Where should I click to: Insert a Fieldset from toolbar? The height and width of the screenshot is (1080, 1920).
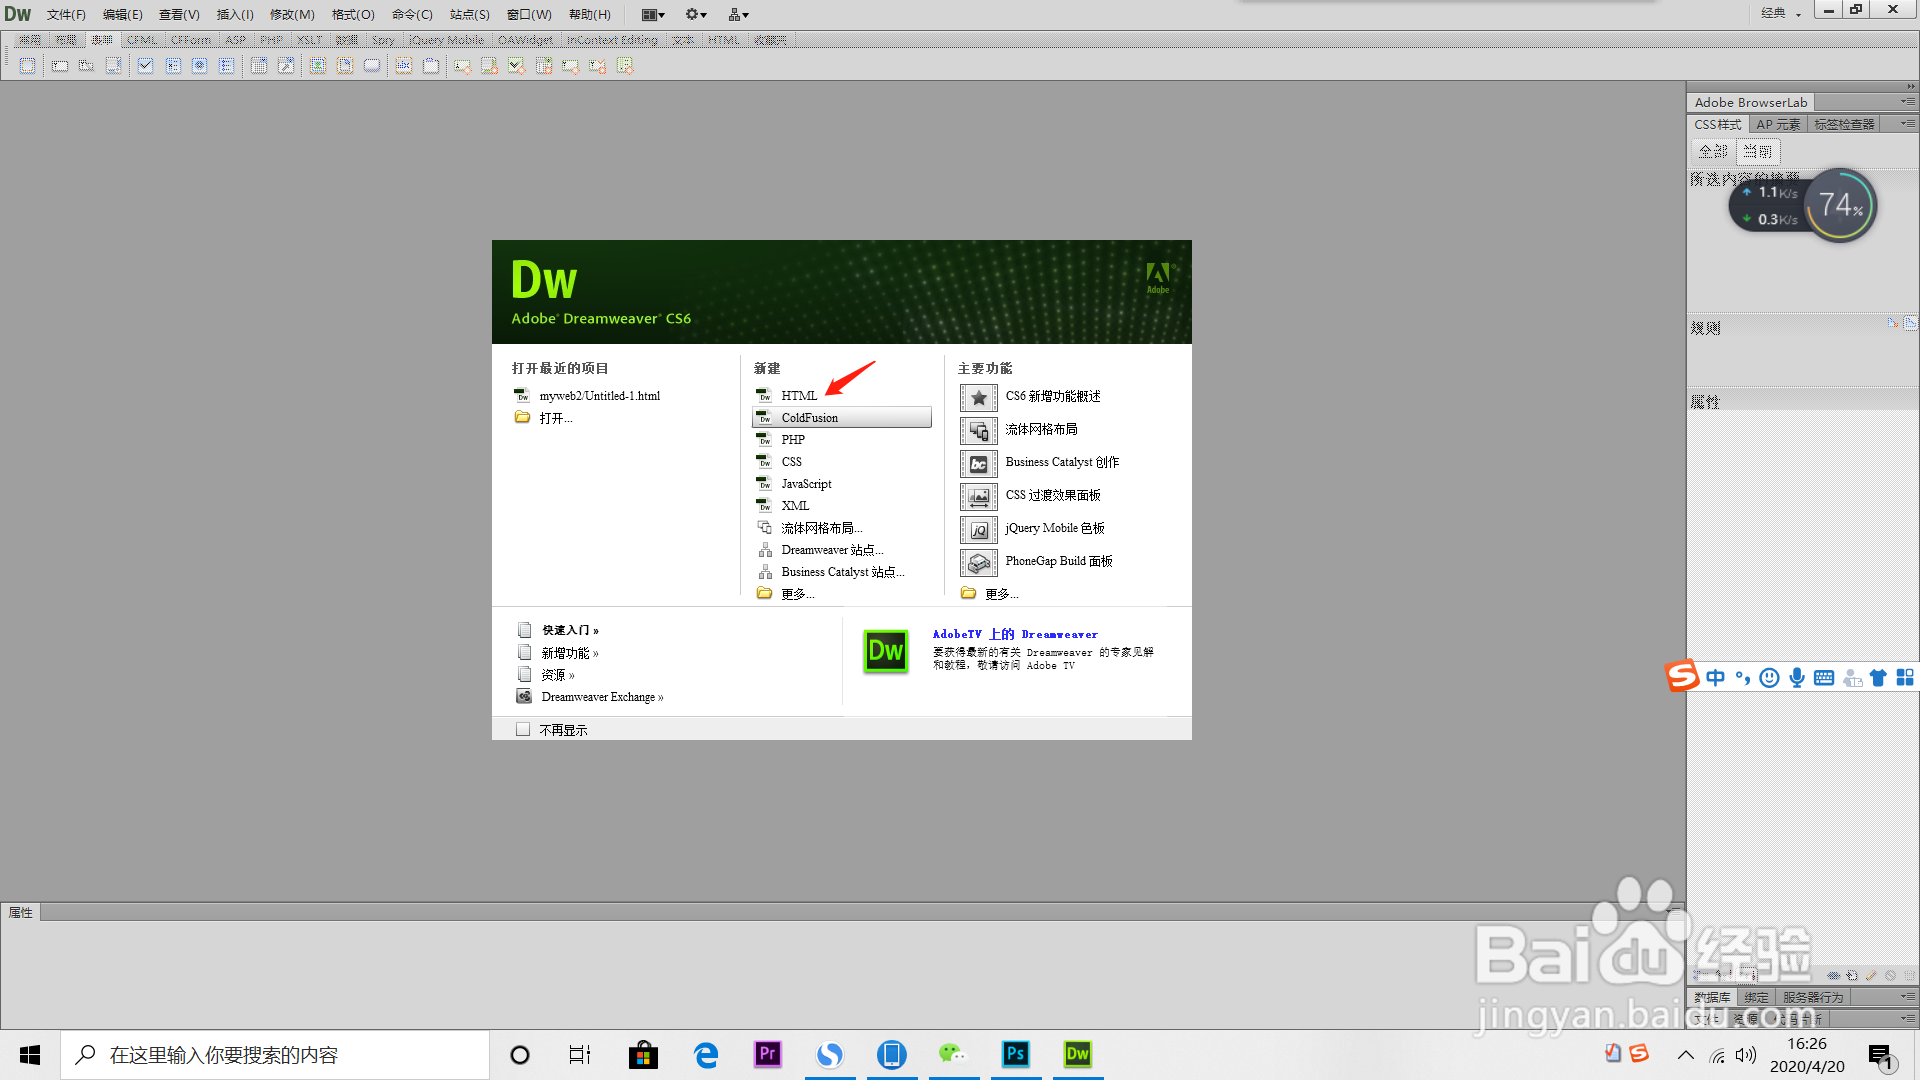[x=431, y=66]
